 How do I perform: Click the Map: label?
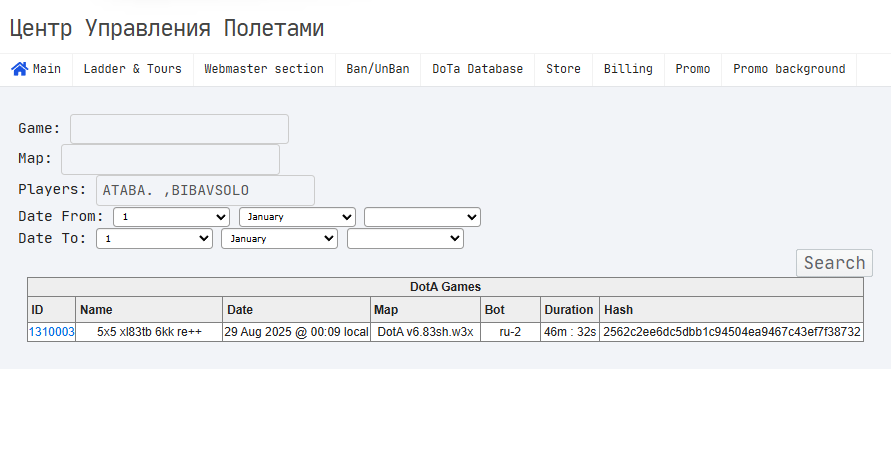point(35,158)
